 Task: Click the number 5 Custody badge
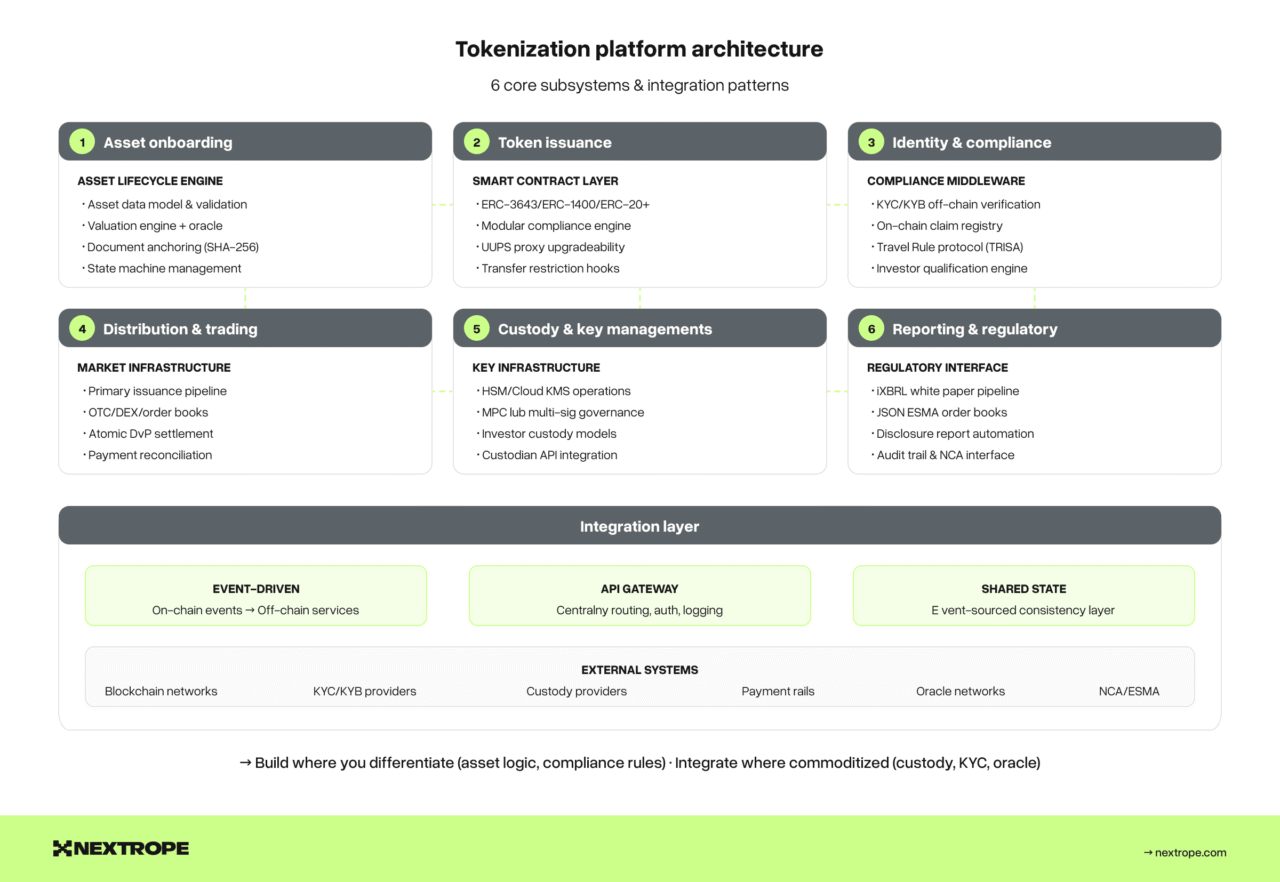click(x=476, y=329)
